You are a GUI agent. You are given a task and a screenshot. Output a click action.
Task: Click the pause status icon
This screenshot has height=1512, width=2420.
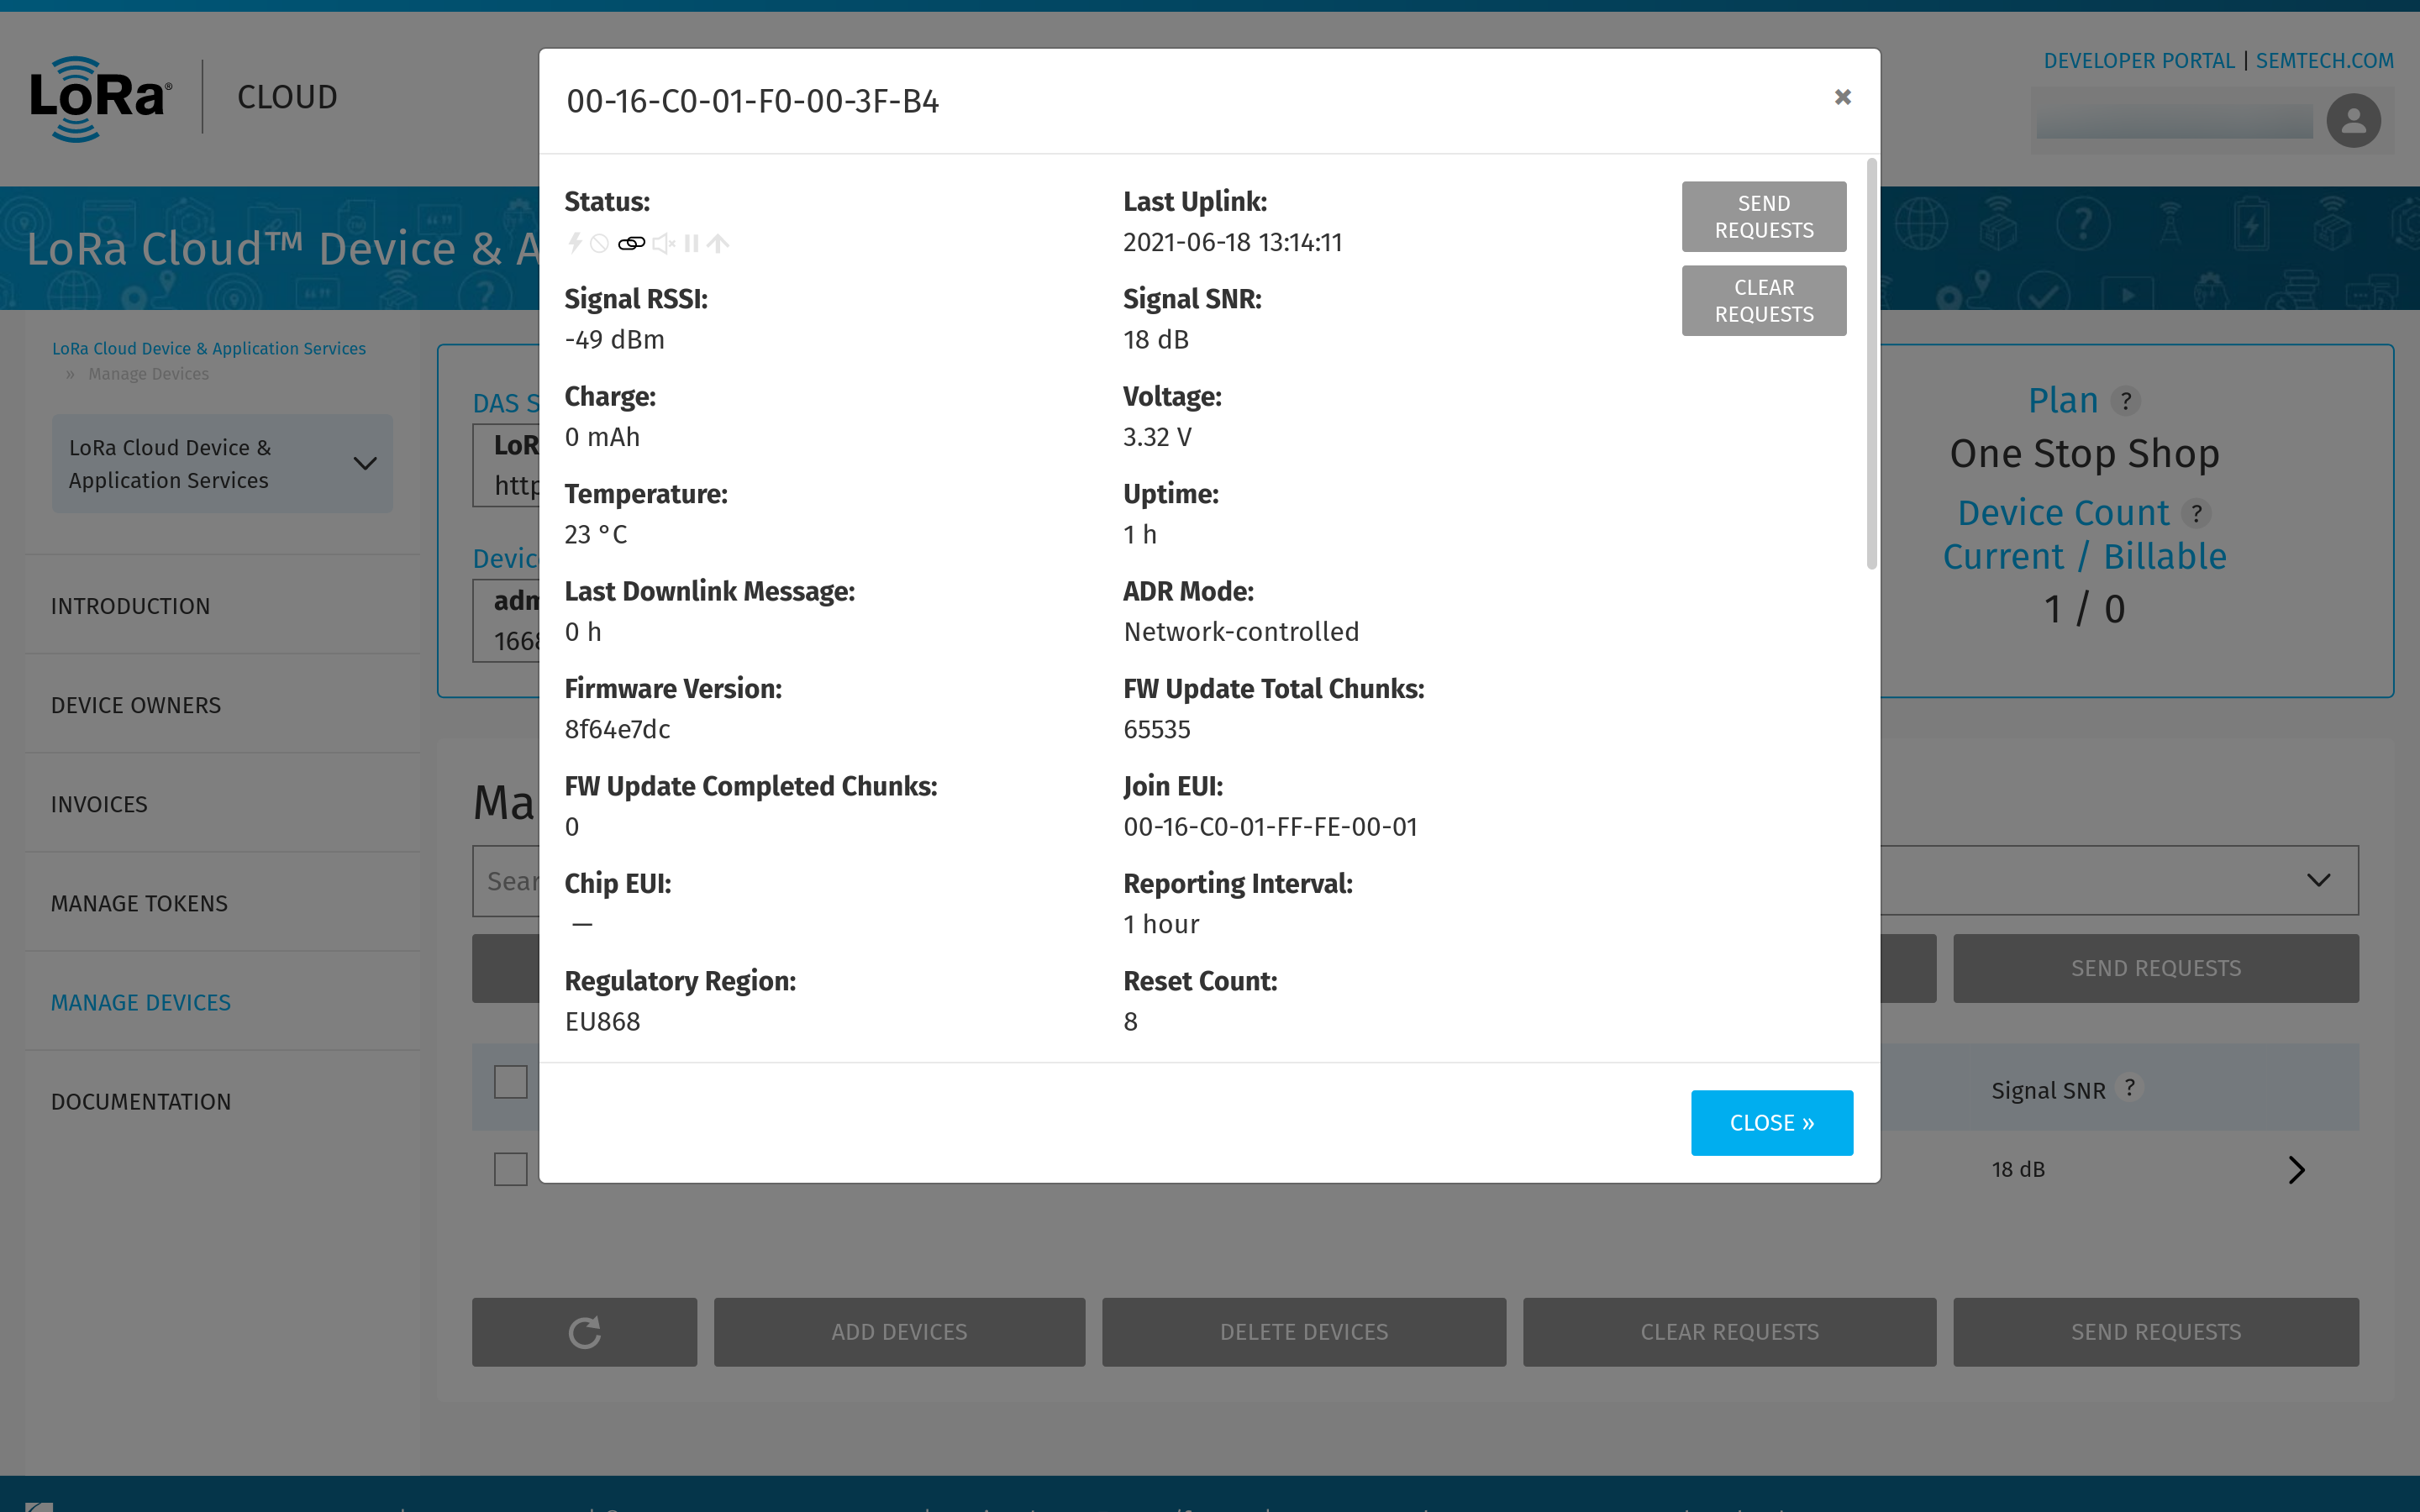click(691, 243)
